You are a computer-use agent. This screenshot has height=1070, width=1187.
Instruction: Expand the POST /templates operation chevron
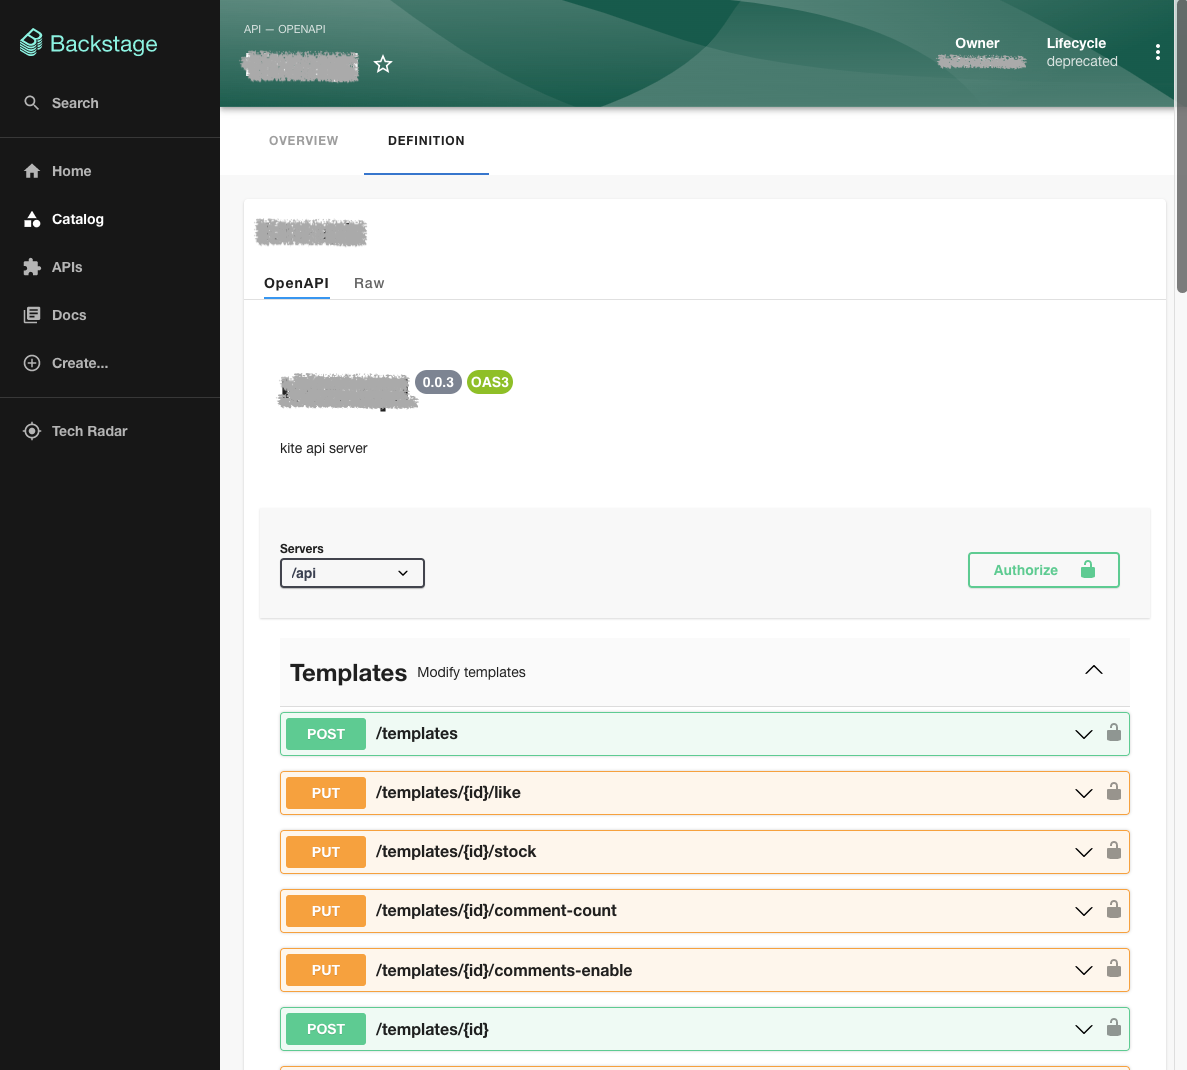1084,734
